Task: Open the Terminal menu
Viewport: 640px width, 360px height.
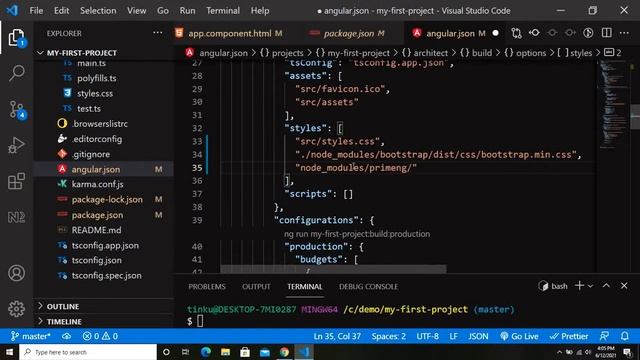Action: click(223, 11)
